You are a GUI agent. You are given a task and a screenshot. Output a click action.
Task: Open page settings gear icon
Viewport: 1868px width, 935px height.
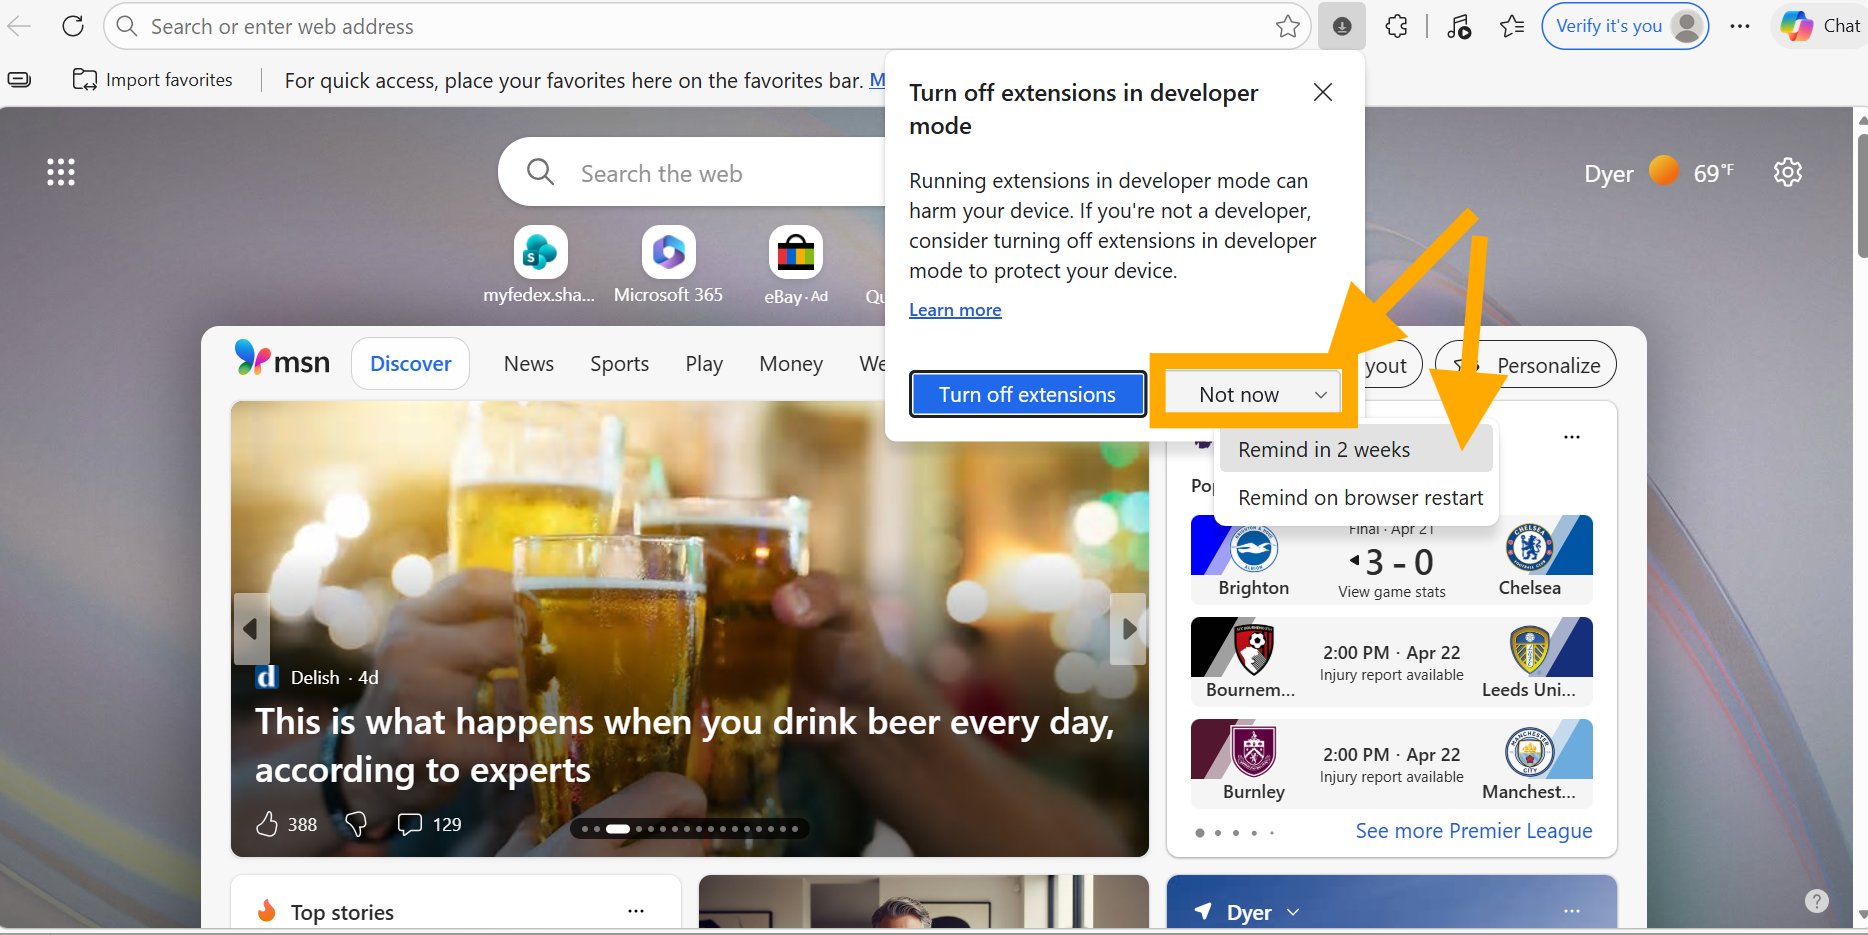1788,172
